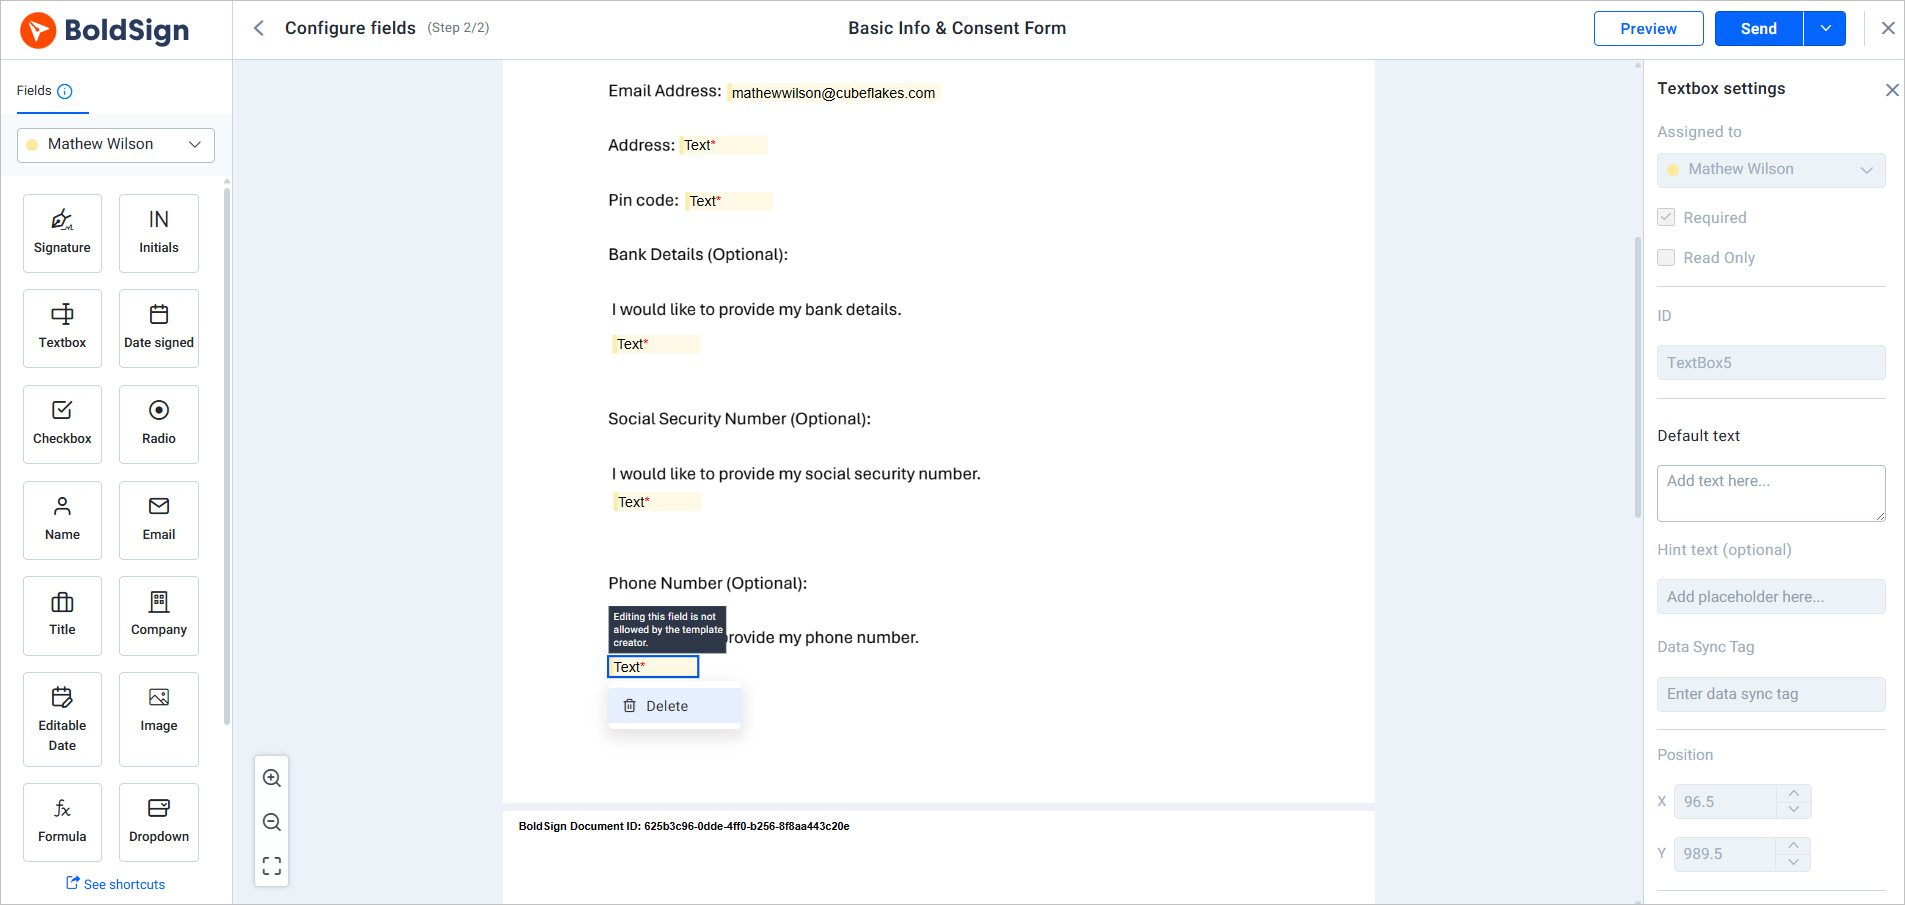Select the social security number text field
This screenshot has width=1905, height=905.
[x=657, y=502]
